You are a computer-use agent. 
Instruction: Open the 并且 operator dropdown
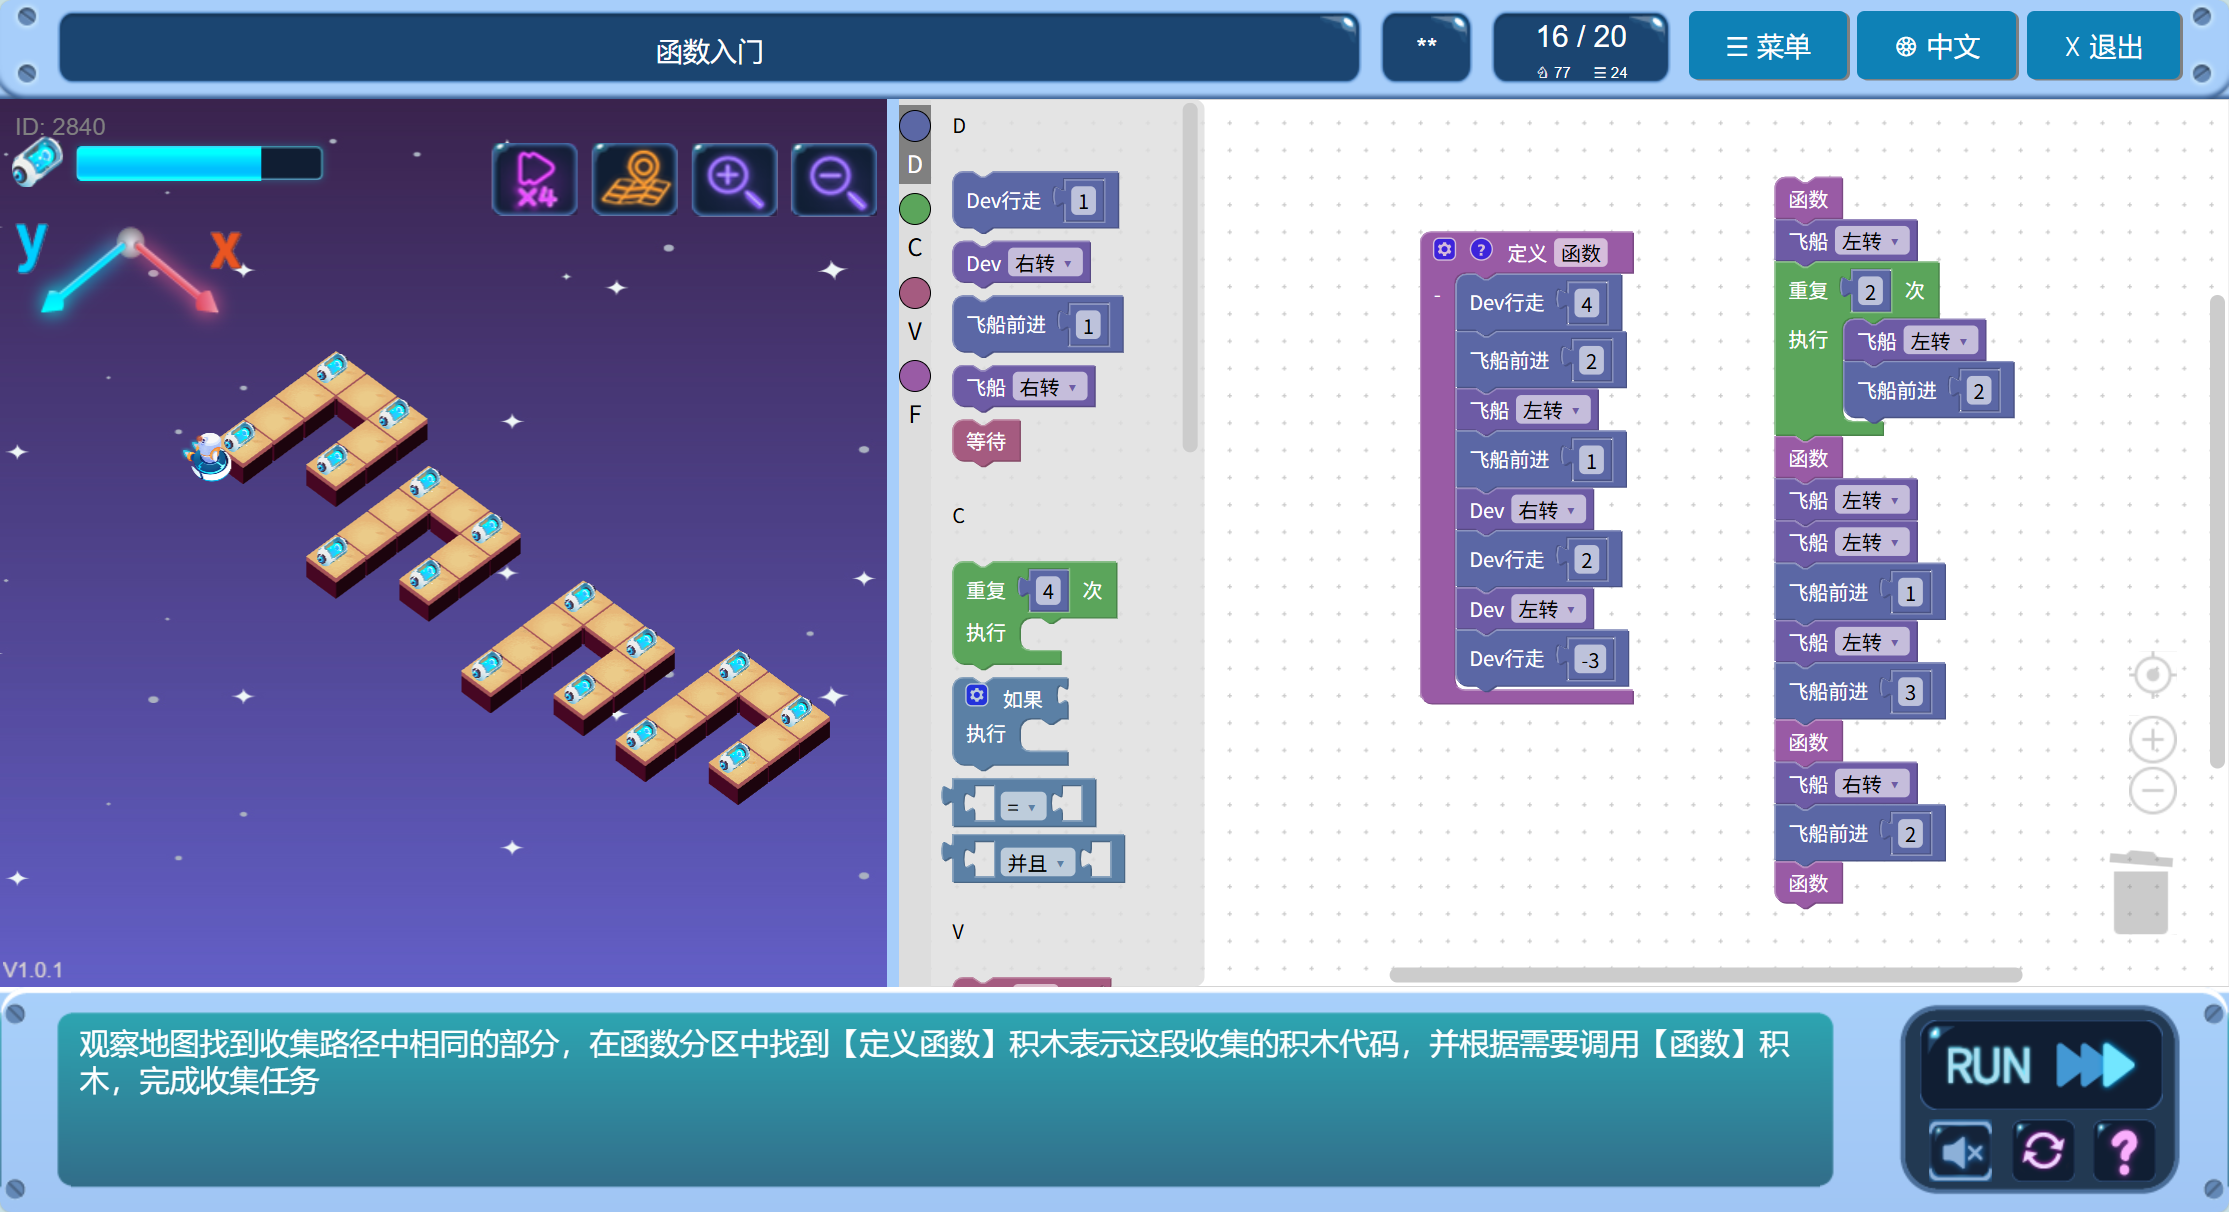(x=1037, y=862)
